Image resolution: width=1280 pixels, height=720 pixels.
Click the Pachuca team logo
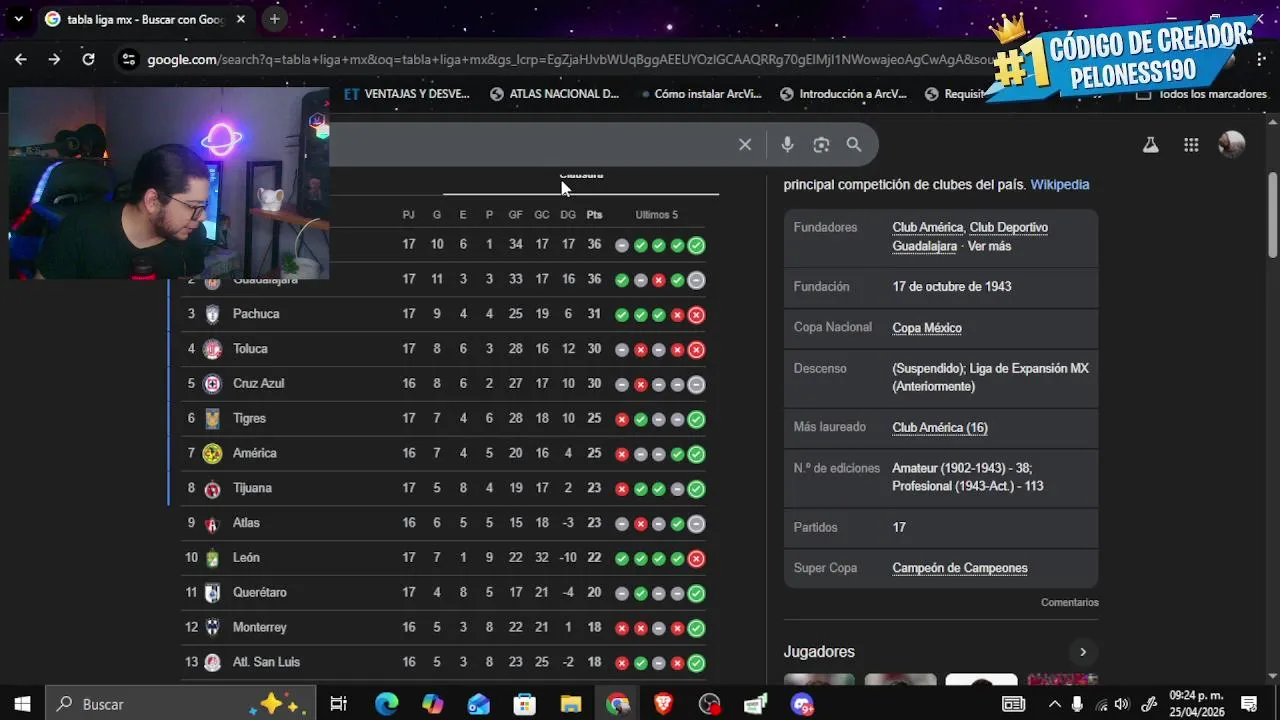click(x=212, y=314)
